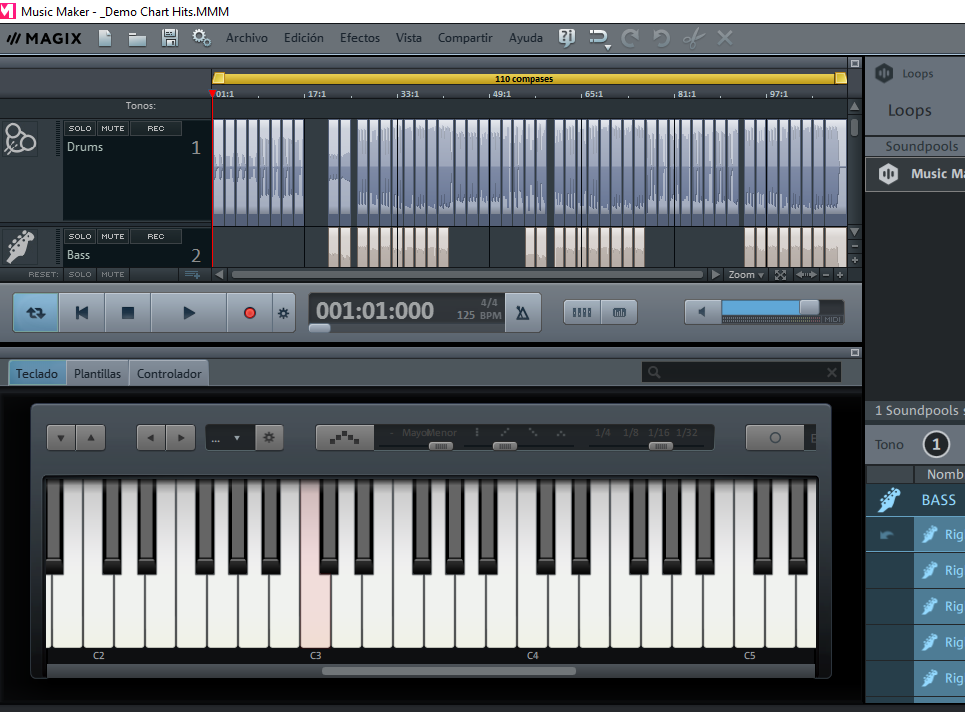Mute the Drums track
965x712 pixels.
113,128
